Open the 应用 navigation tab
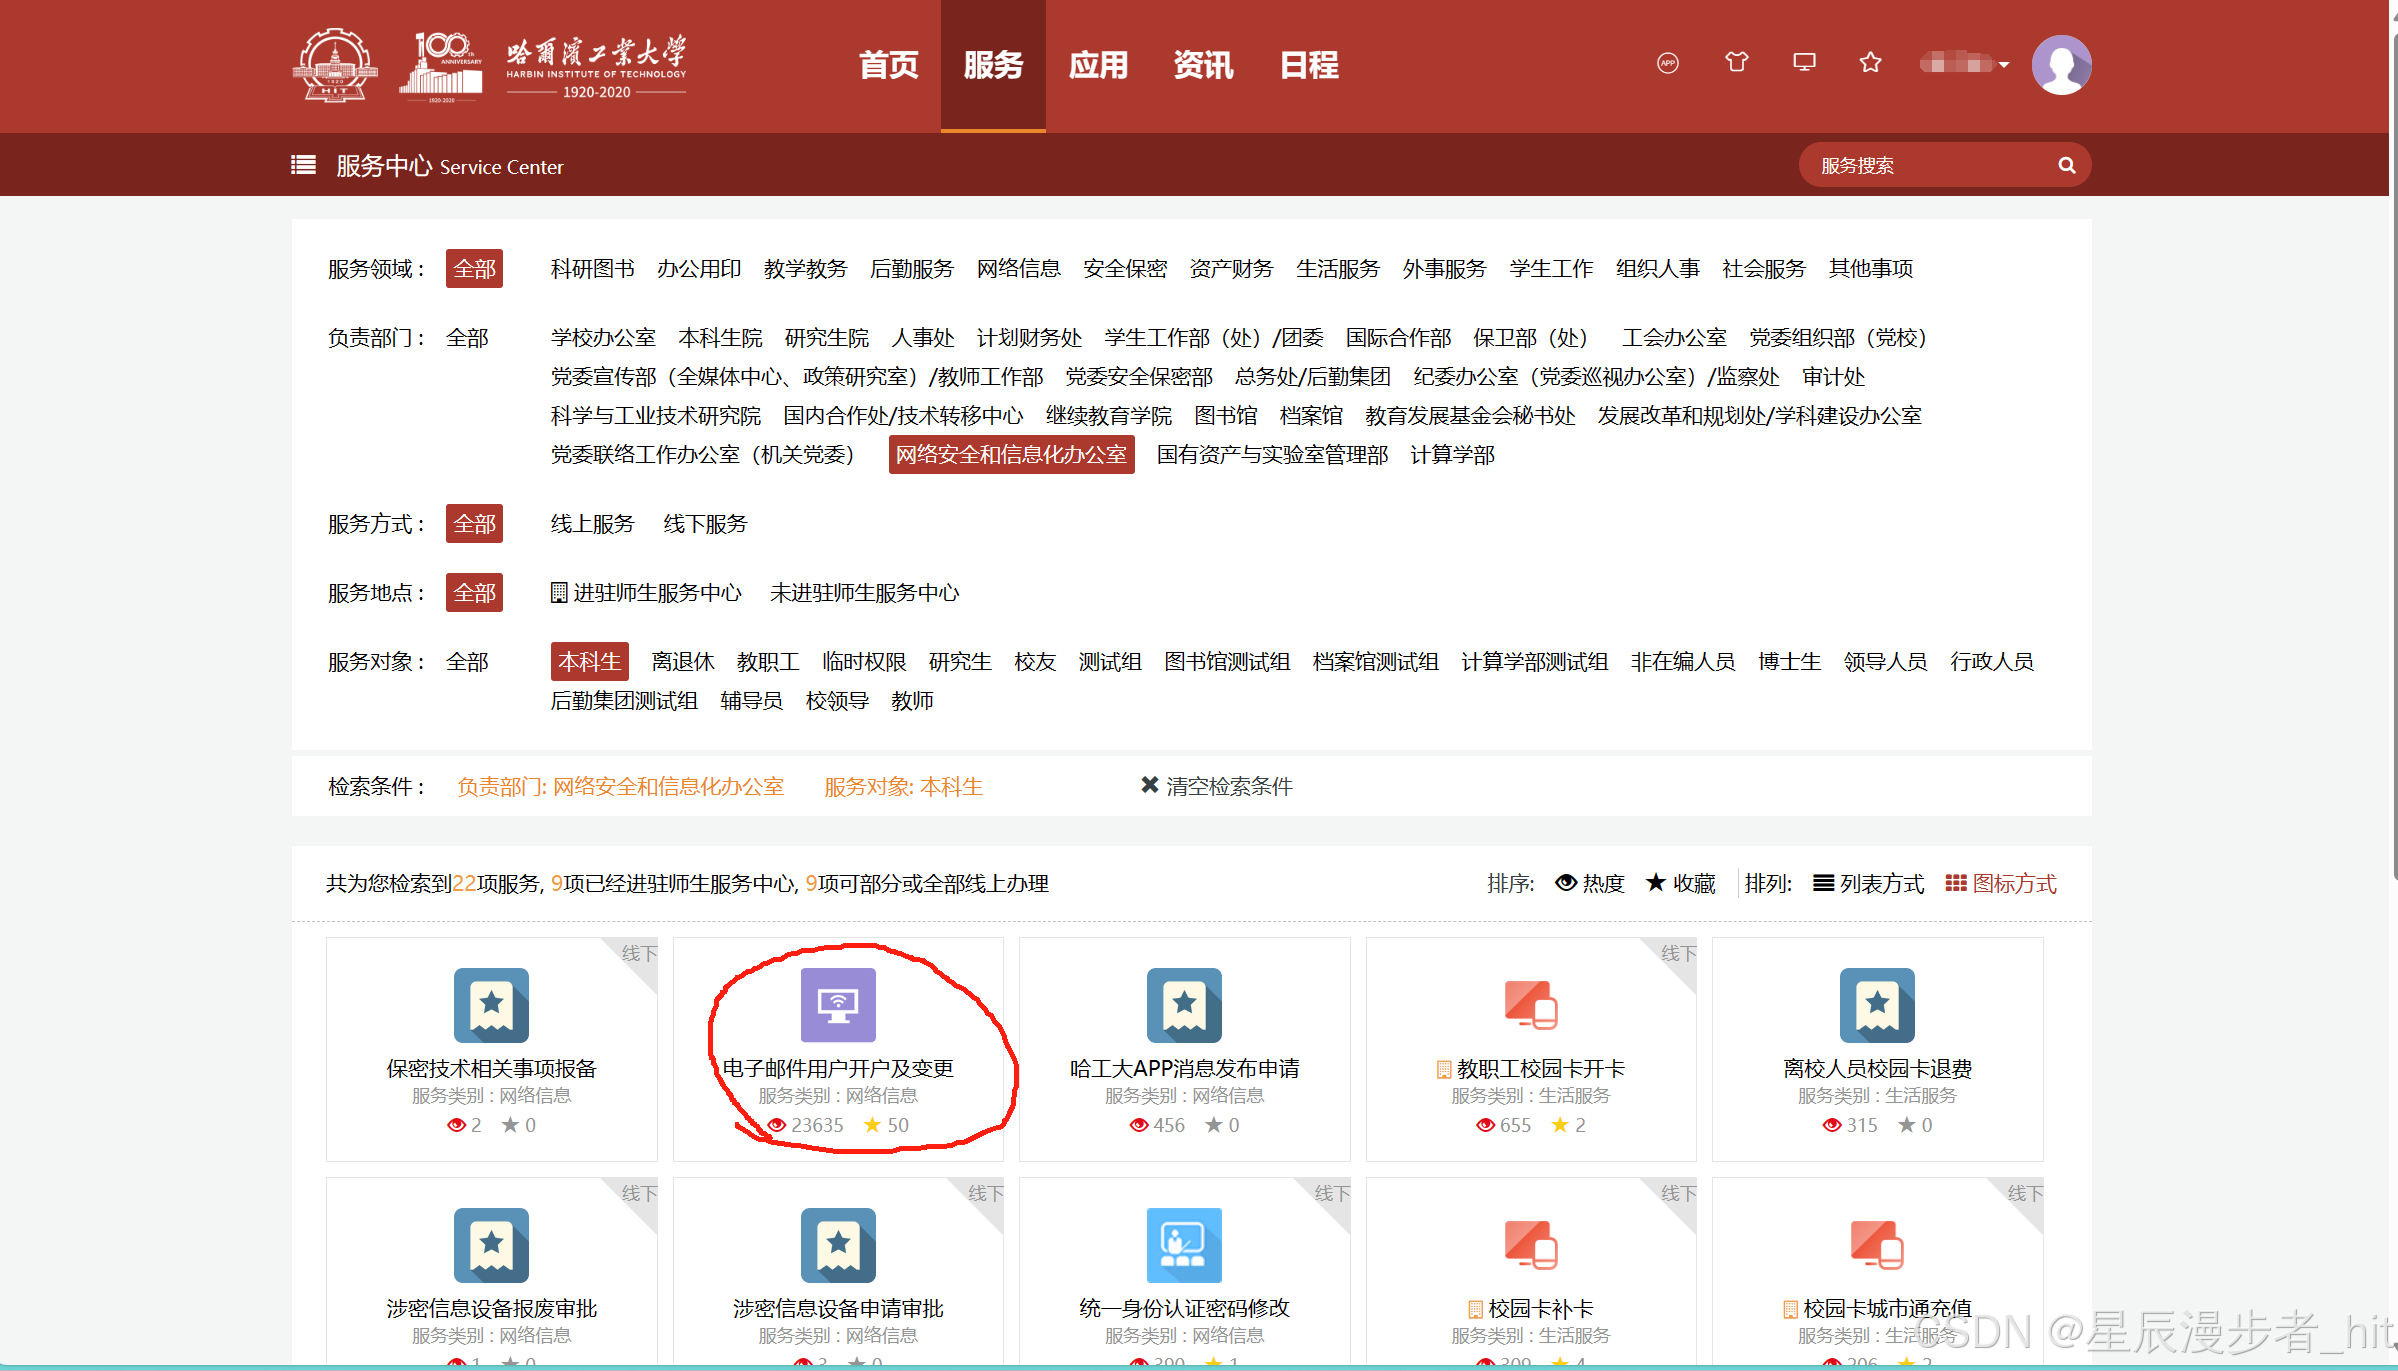Viewport: 2398px width, 1371px height. [x=1098, y=65]
